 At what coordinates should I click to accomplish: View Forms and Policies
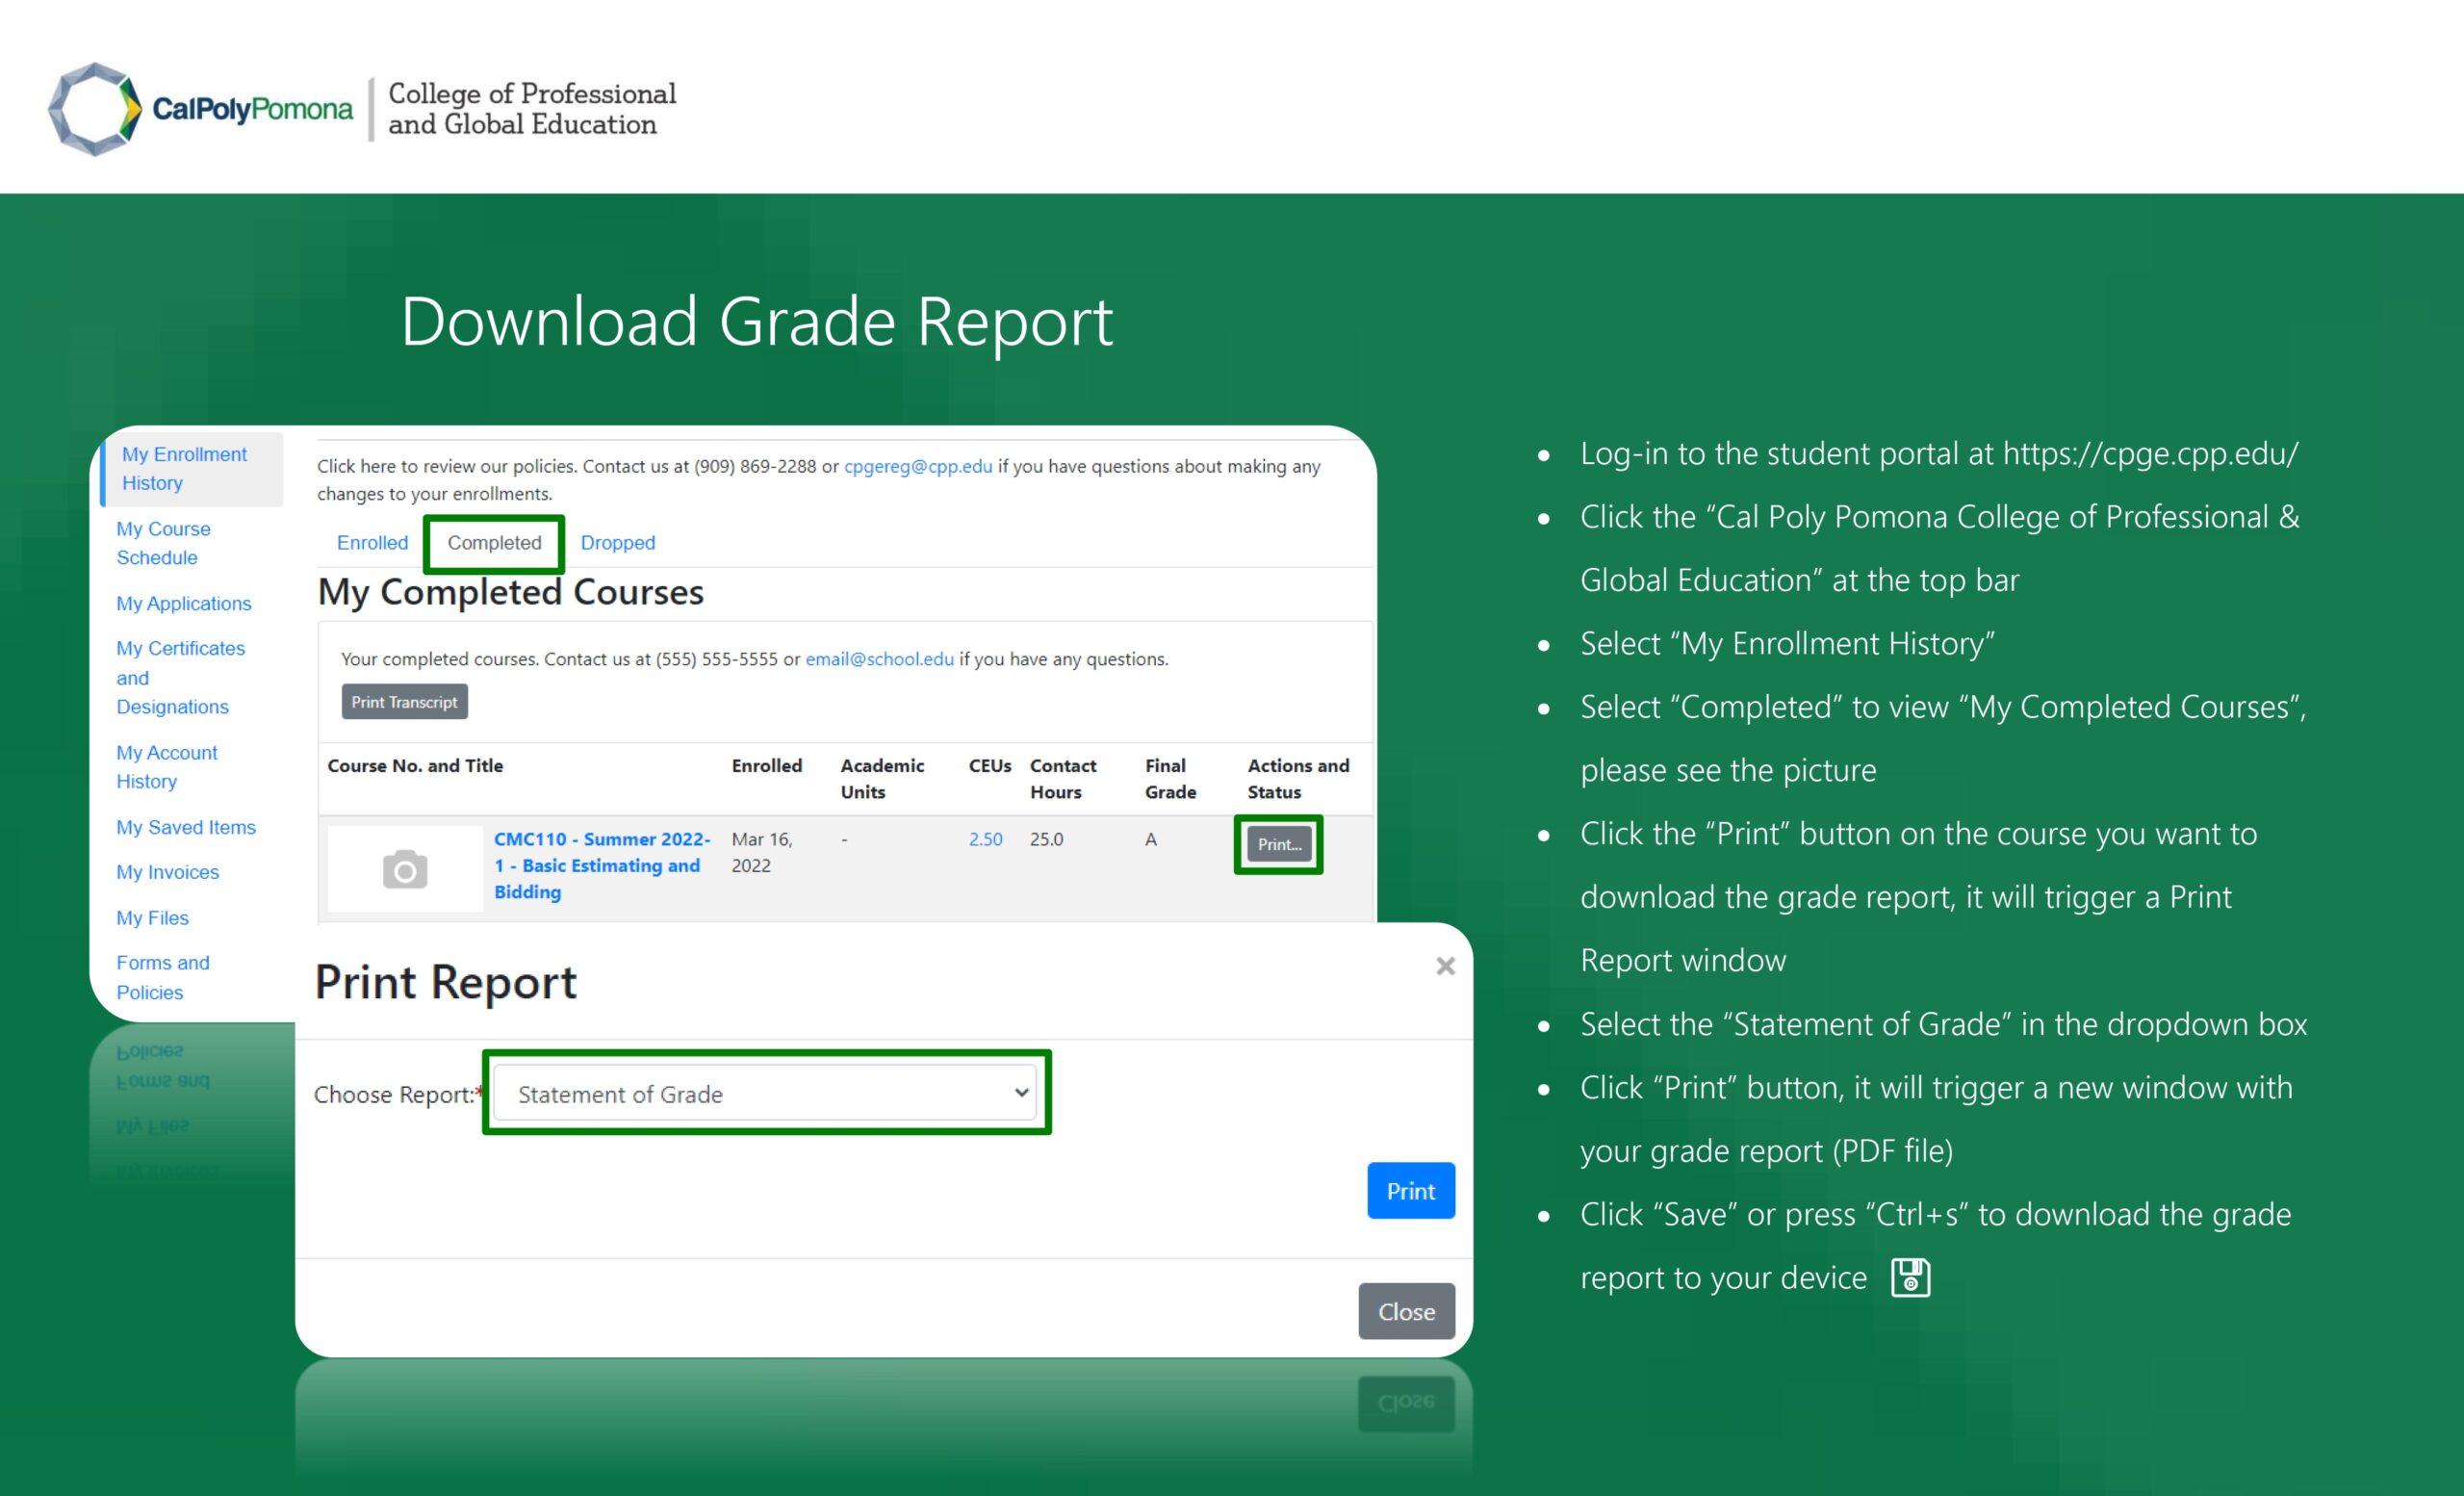pyautogui.click(x=163, y=977)
